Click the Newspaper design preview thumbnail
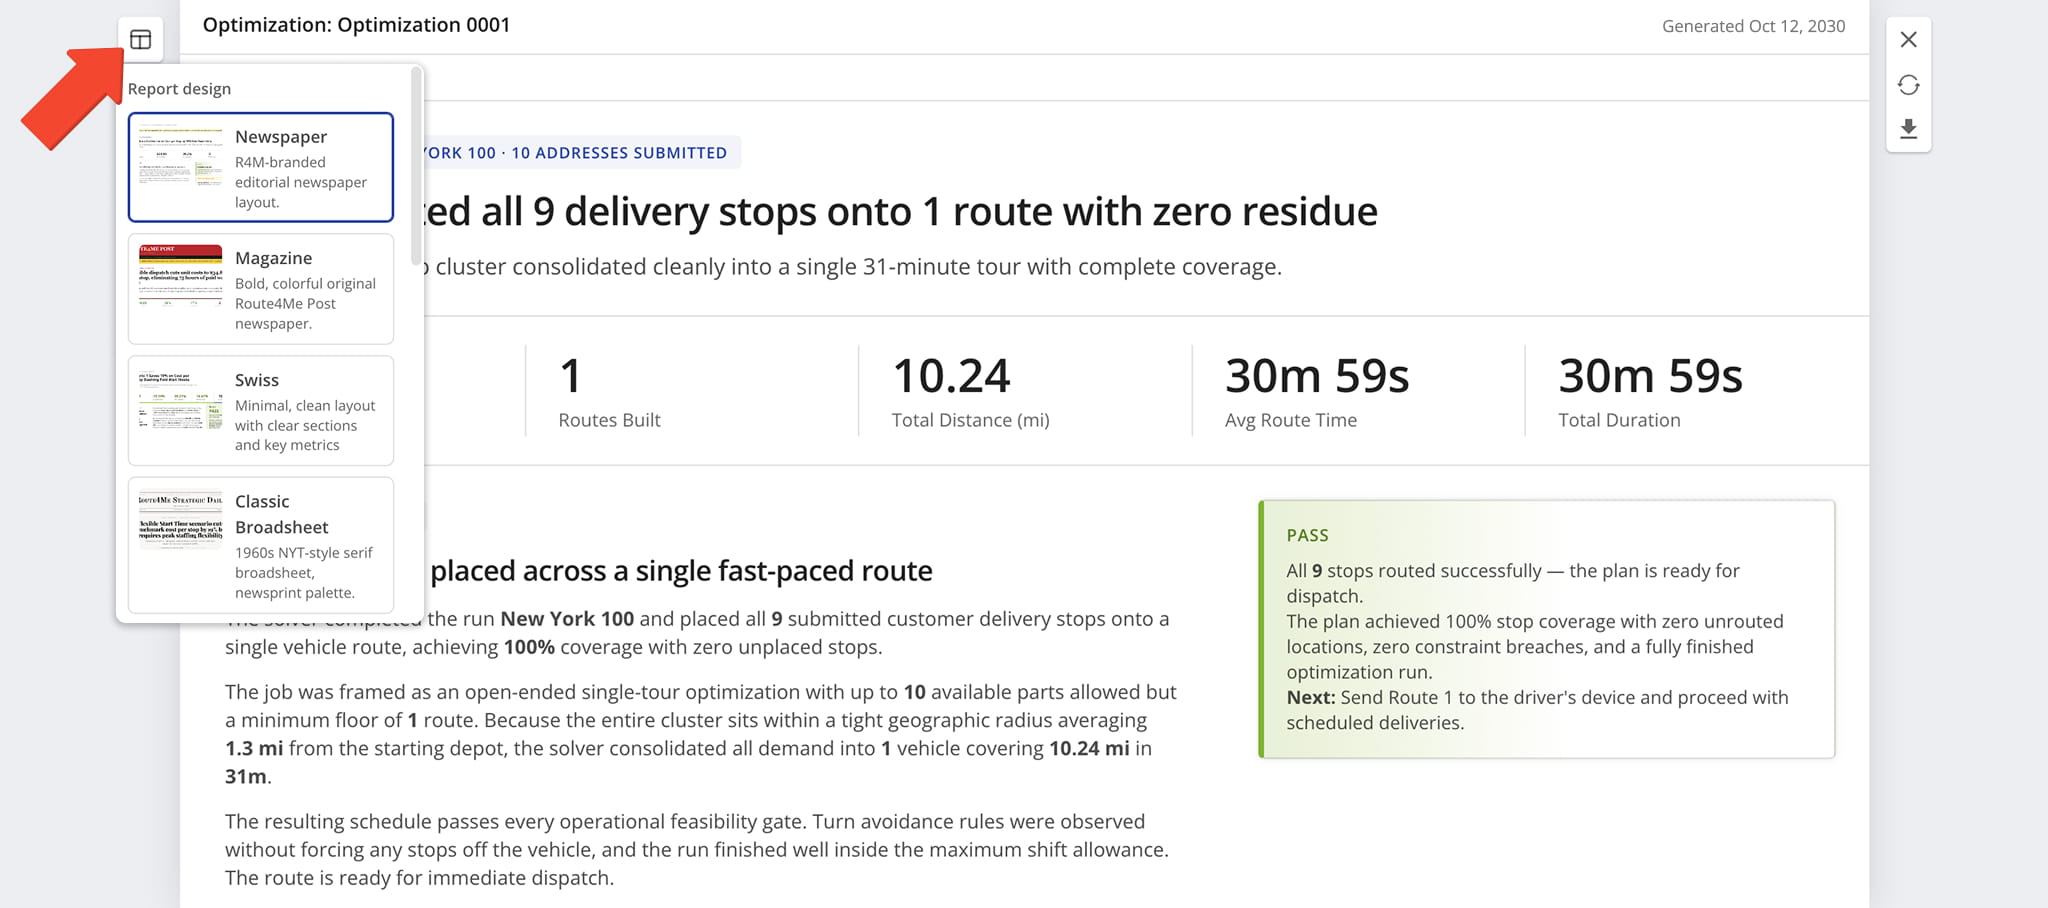 [180, 156]
